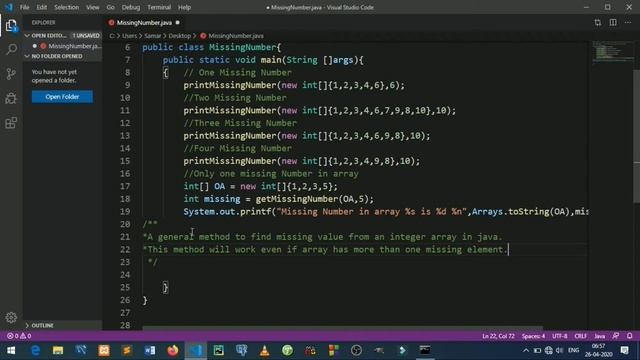Open the Debug menu
The image size is (640, 360).
tap(131, 7)
